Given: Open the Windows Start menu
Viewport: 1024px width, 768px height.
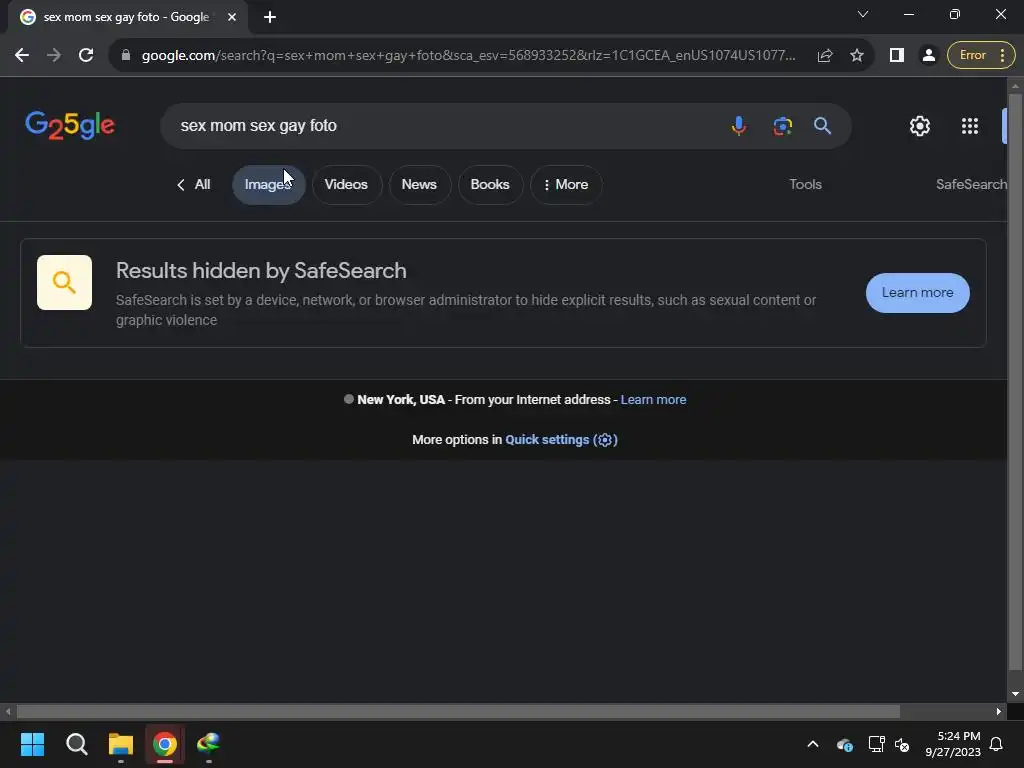Looking at the screenshot, I should (32, 744).
